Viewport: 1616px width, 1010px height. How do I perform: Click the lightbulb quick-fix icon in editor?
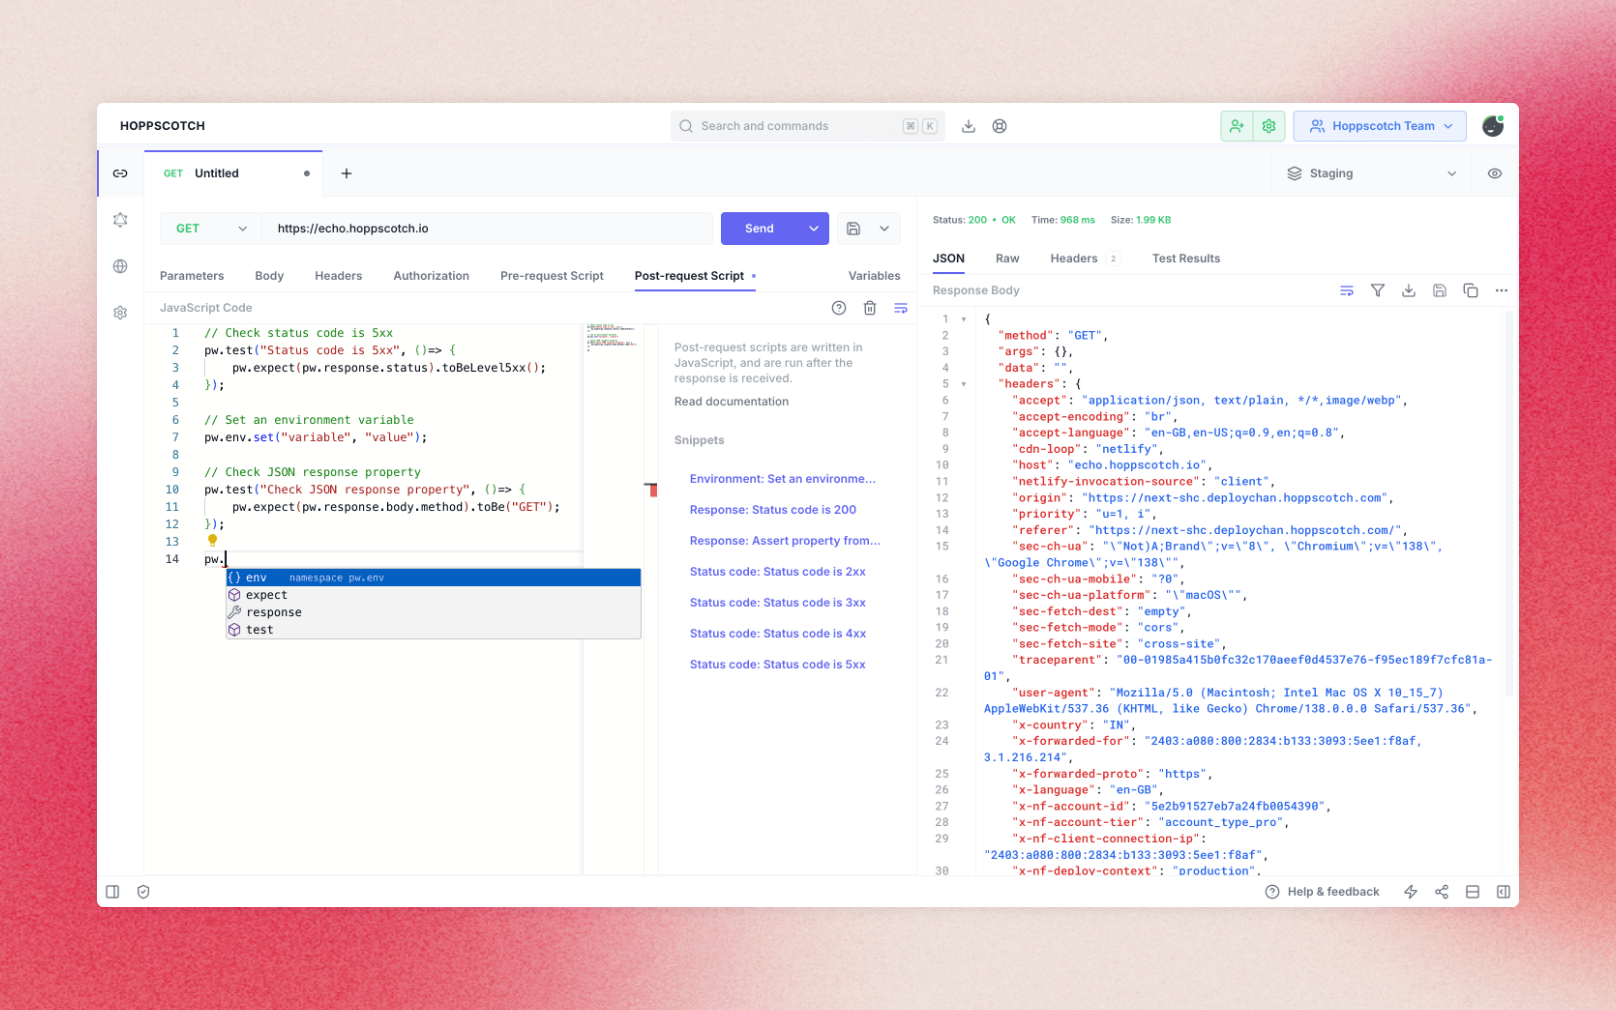(212, 540)
